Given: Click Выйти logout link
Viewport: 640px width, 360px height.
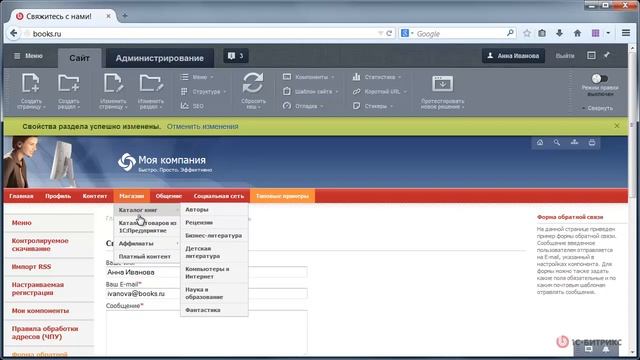Looking at the screenshot, I should (x=565, y=56).
